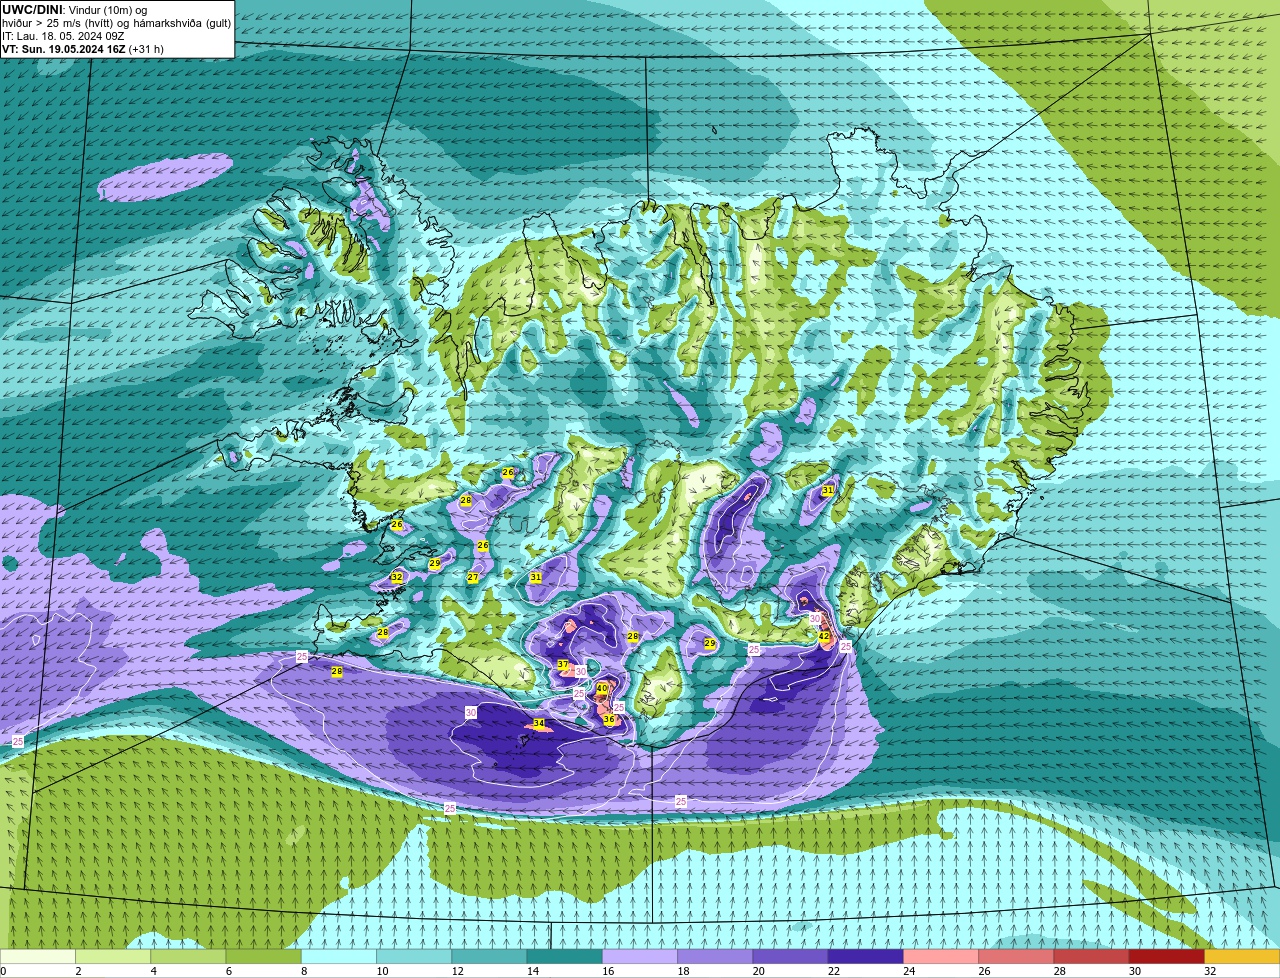This screenshot has height=978, width=1280.
Task: Select the 28–30 m/s red legend swatch
Action: click(1091, 957)
